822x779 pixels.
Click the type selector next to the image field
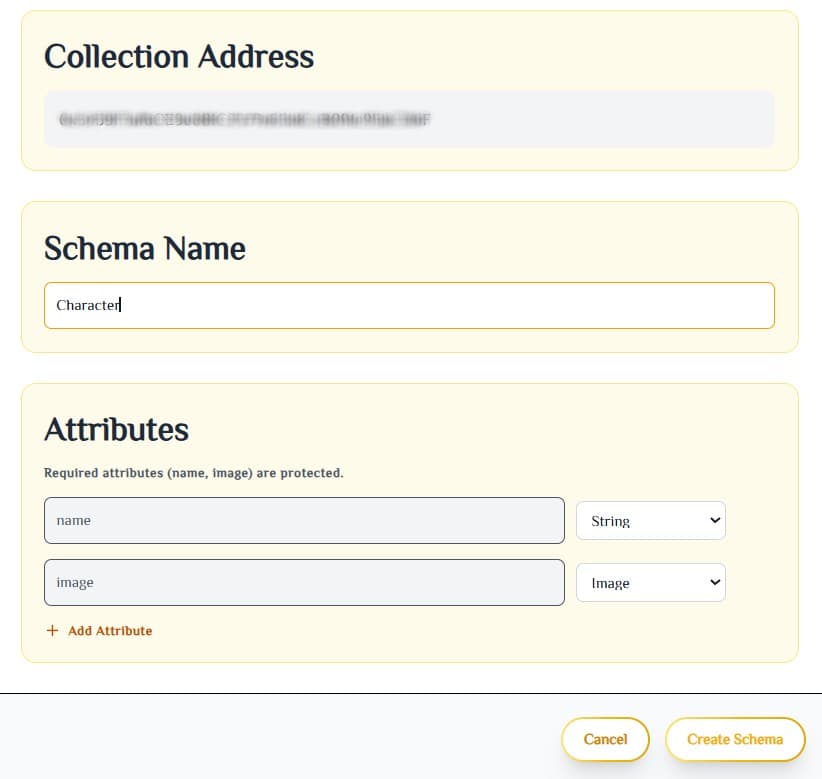(651, 583)
